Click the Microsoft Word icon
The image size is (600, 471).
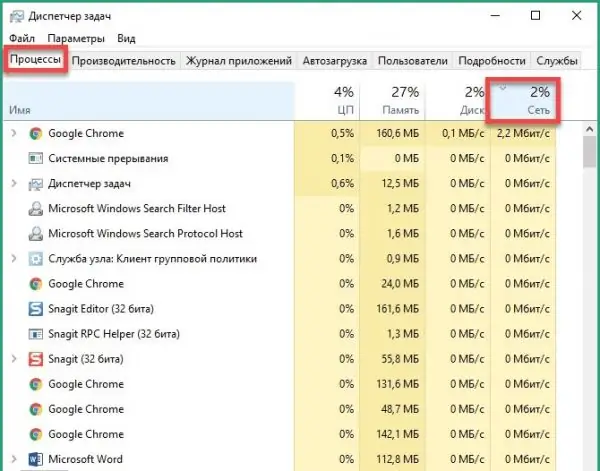tap(36, 459)
